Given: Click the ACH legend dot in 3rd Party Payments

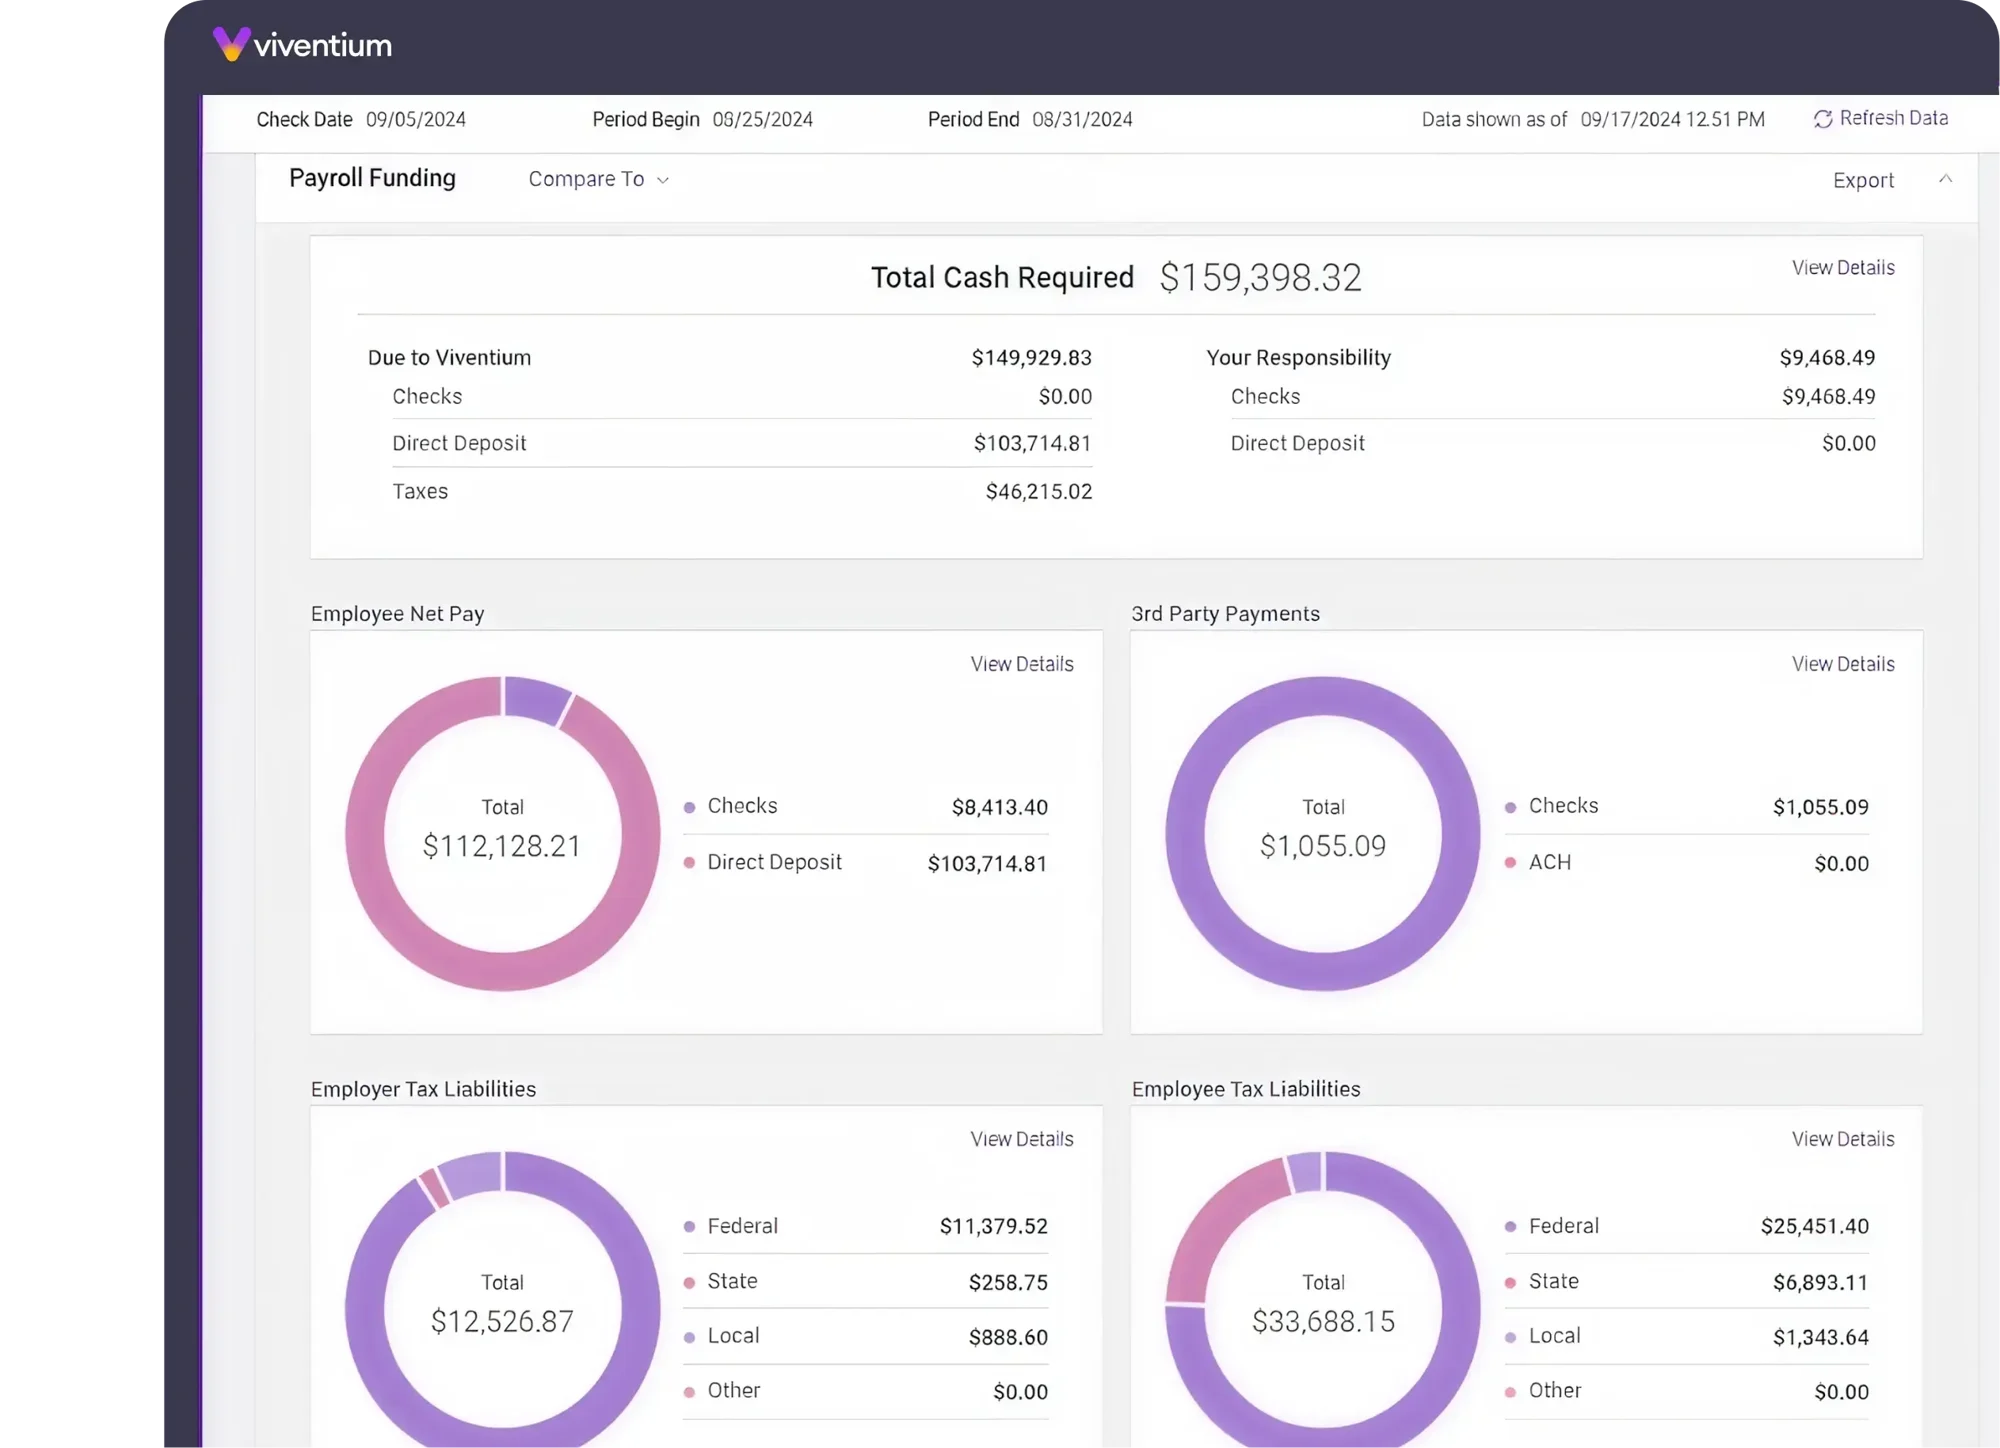Looking at the screenshot, I should [1510, 862].
